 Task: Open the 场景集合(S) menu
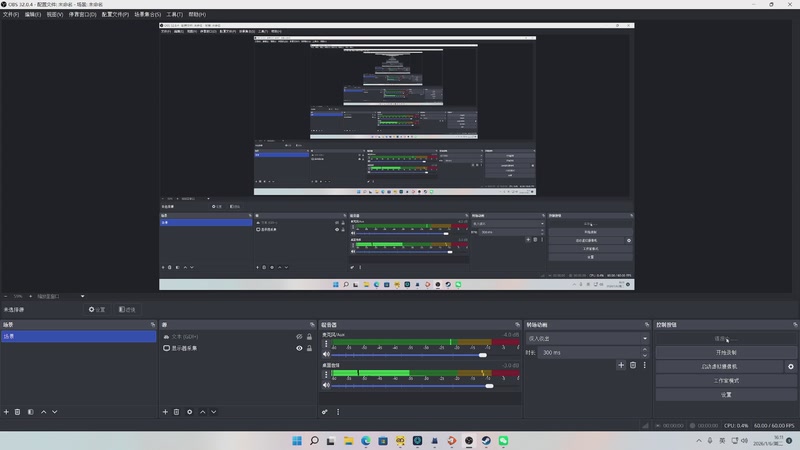(147, 14)
